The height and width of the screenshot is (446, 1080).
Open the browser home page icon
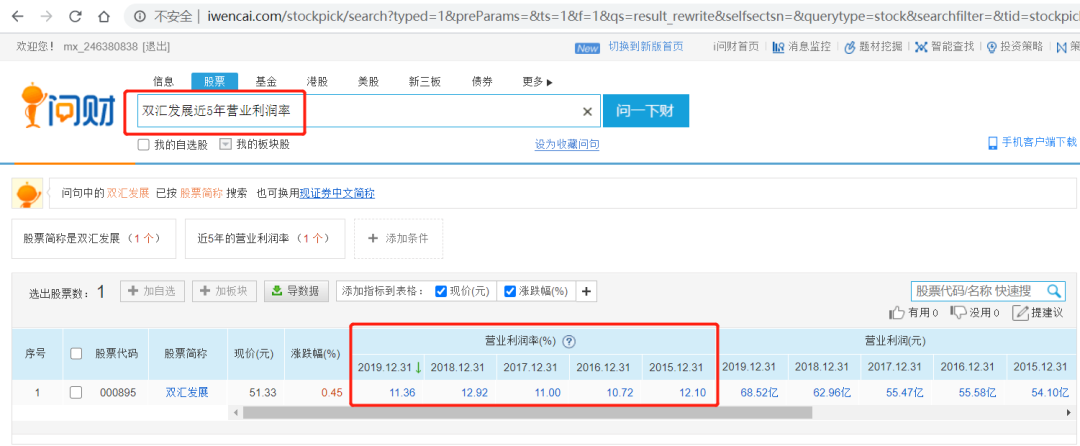pyautogui.click(x=104, y=16)
